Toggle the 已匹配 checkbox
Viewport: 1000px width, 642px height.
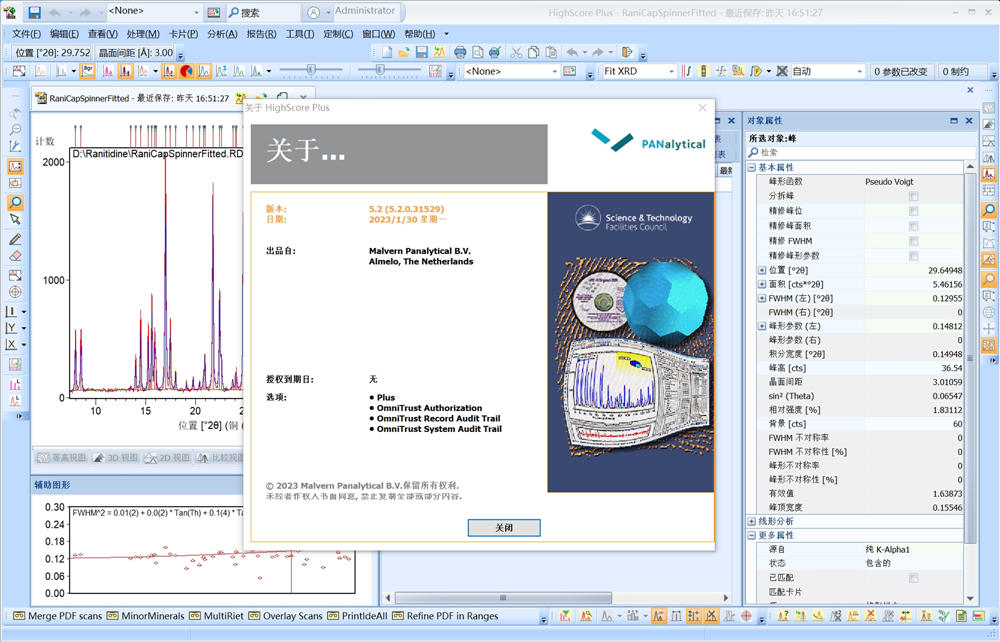point(913,578)
